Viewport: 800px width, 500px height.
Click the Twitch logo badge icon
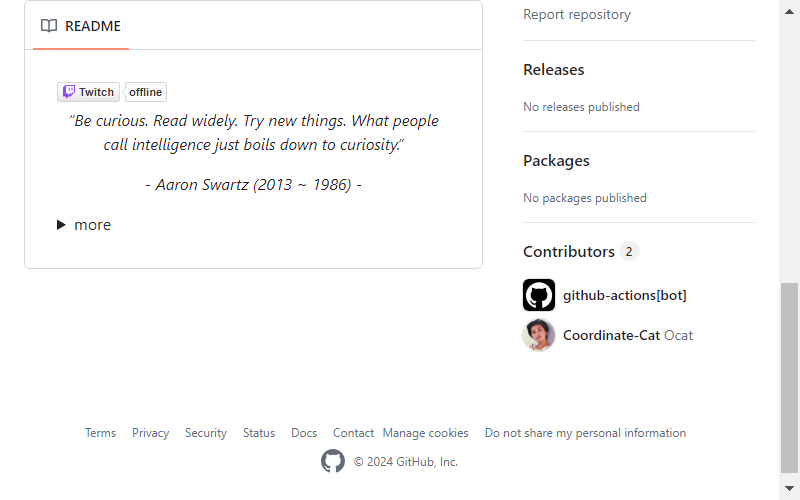pos(69,92)
